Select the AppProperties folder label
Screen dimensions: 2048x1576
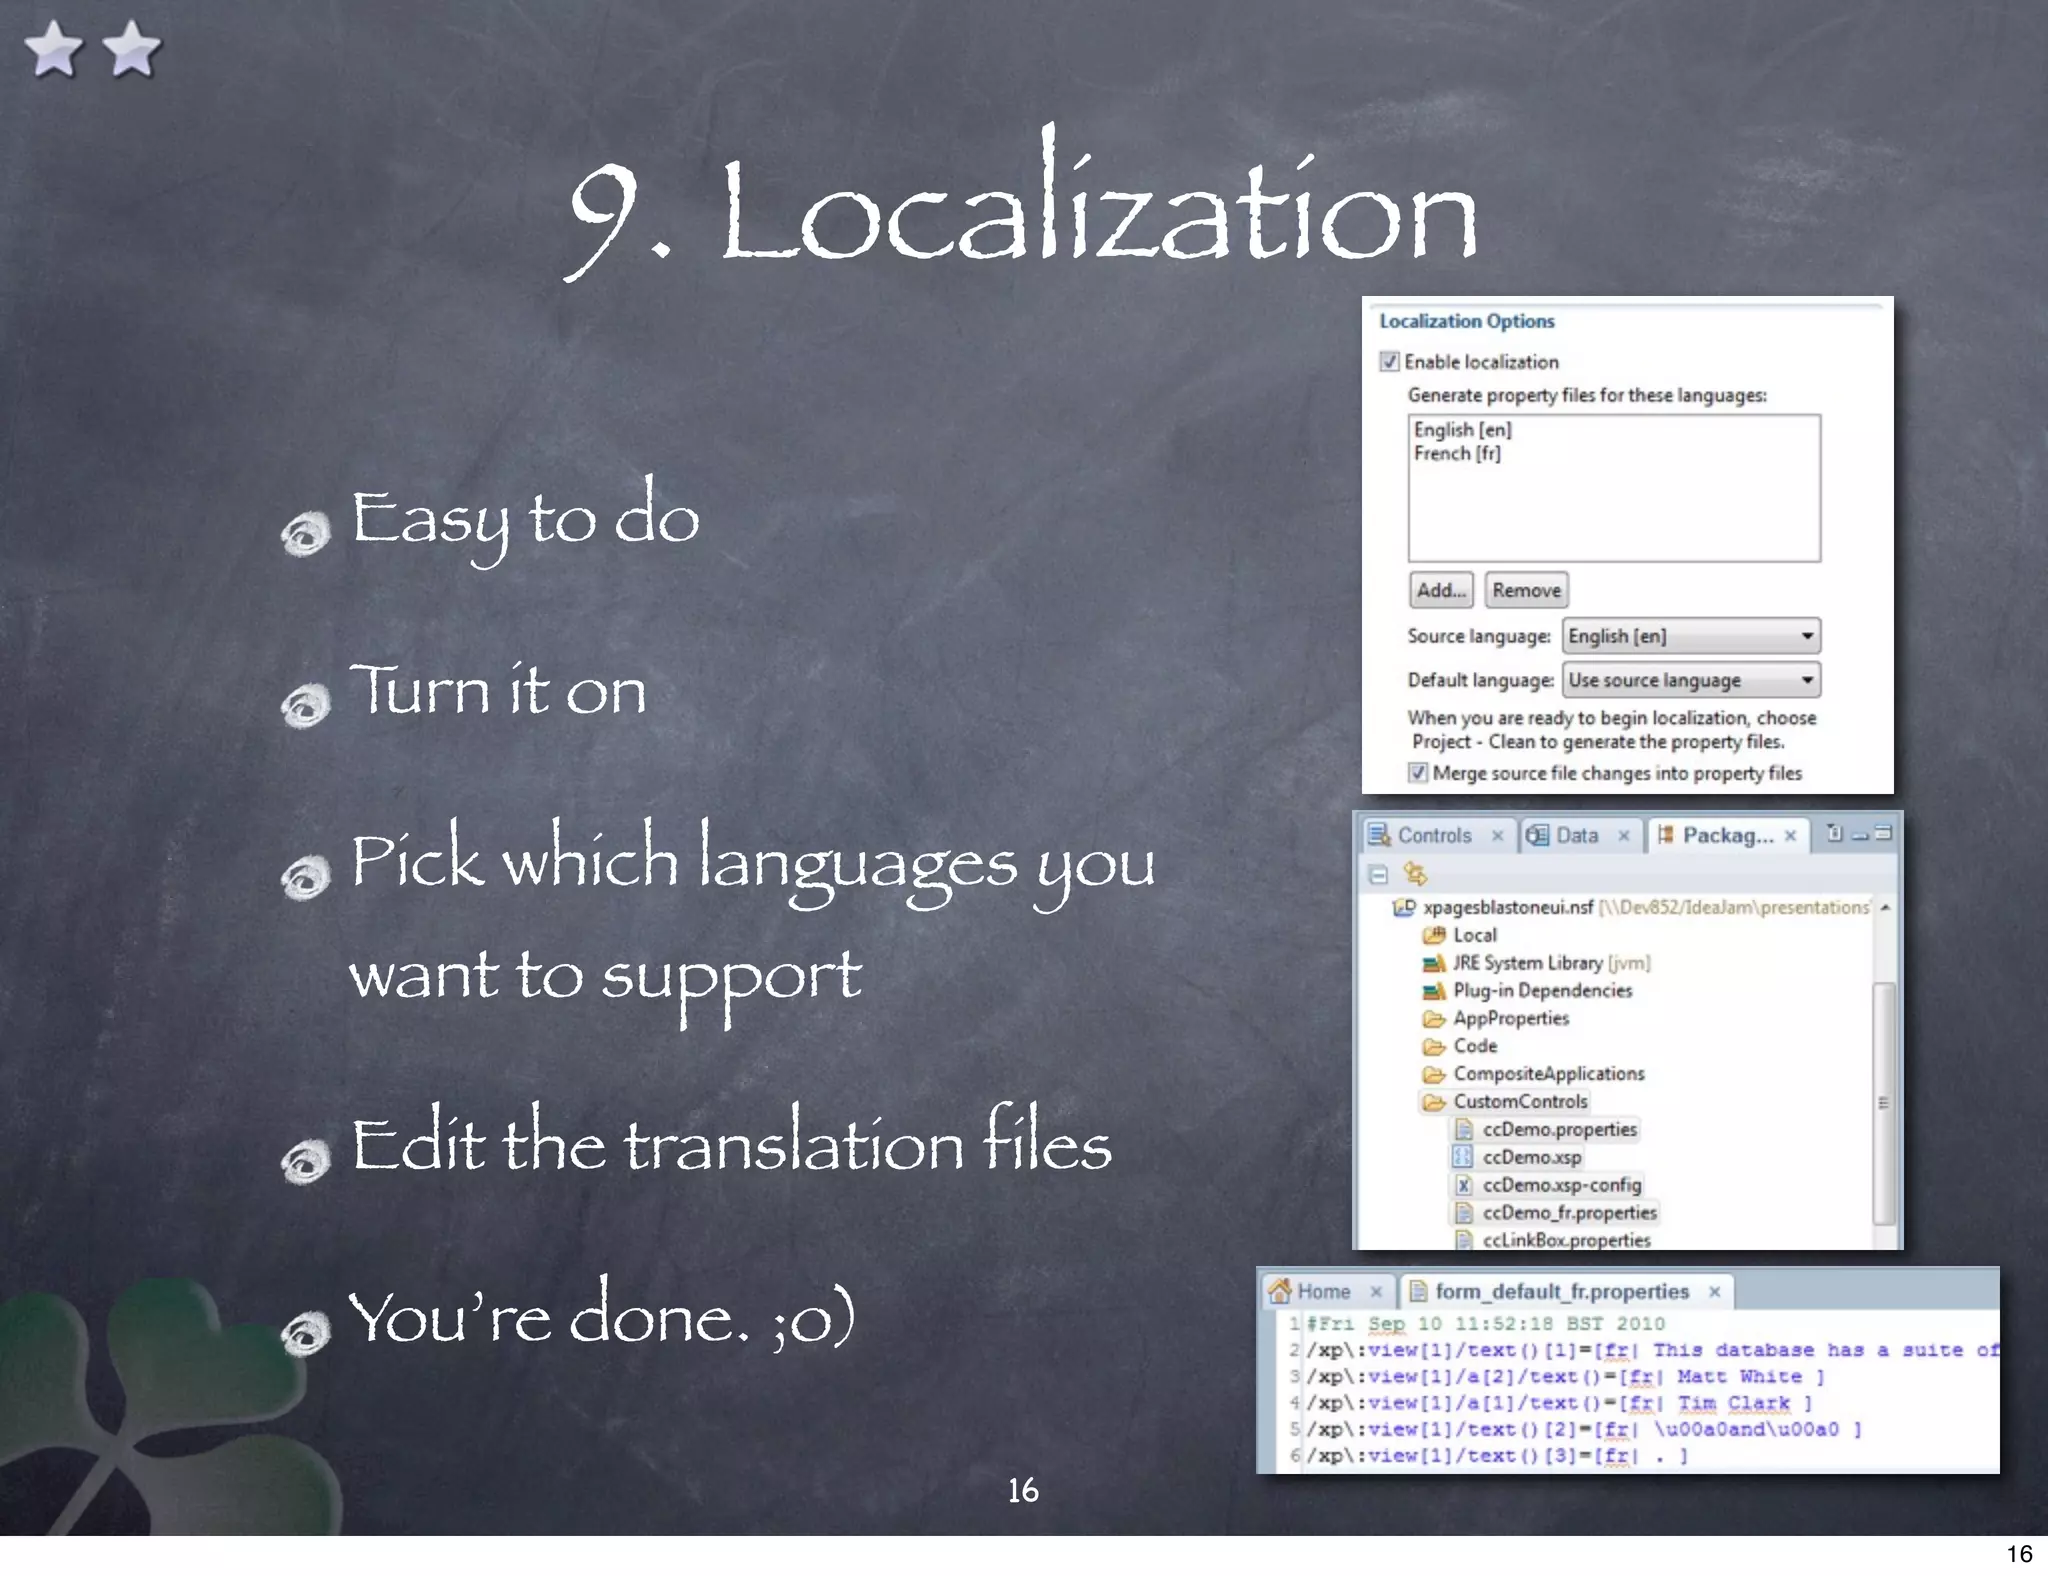(1511, 1019)
